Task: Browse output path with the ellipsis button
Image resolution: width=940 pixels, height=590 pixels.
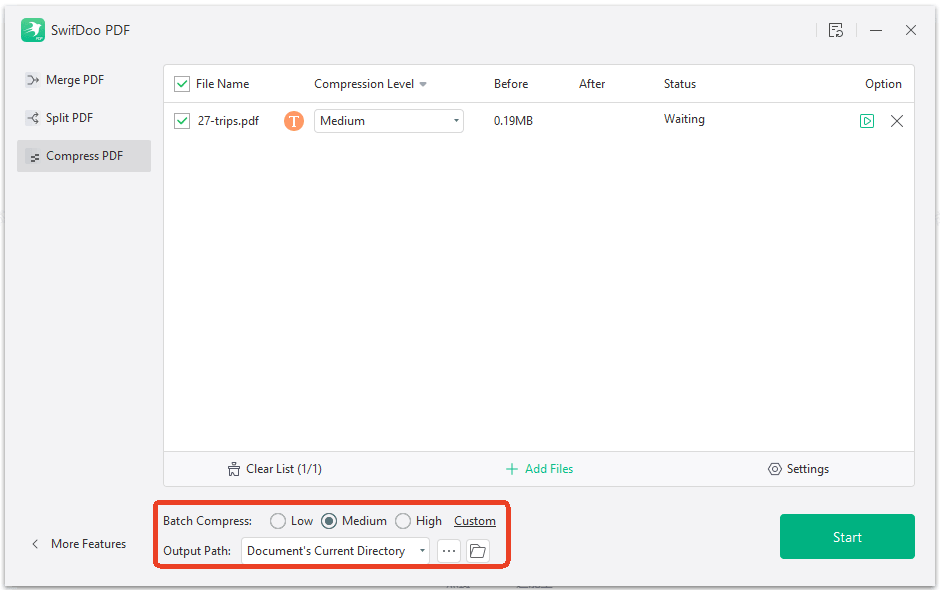Action: [x=449, y=550]
